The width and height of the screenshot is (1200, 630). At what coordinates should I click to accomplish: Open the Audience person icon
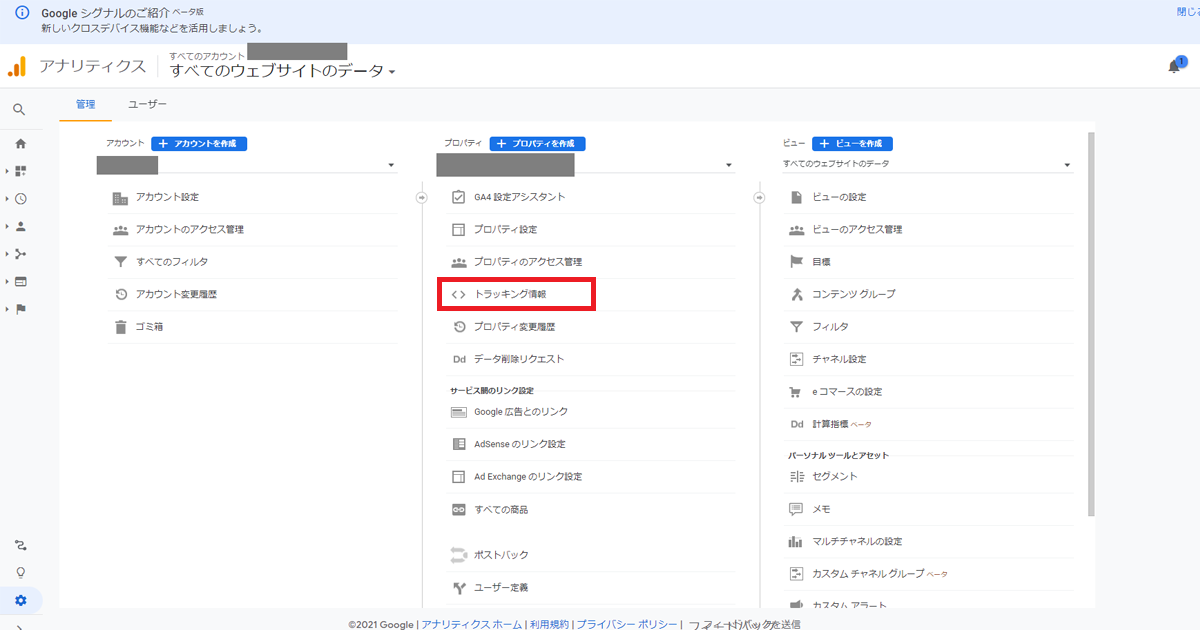pos(20,226)
